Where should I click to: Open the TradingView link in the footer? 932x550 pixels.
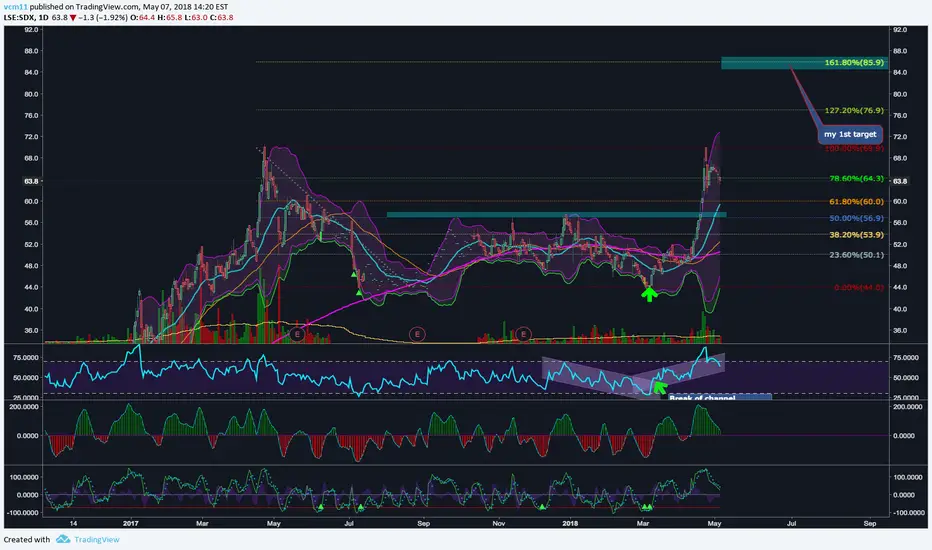tap(97, 539)
